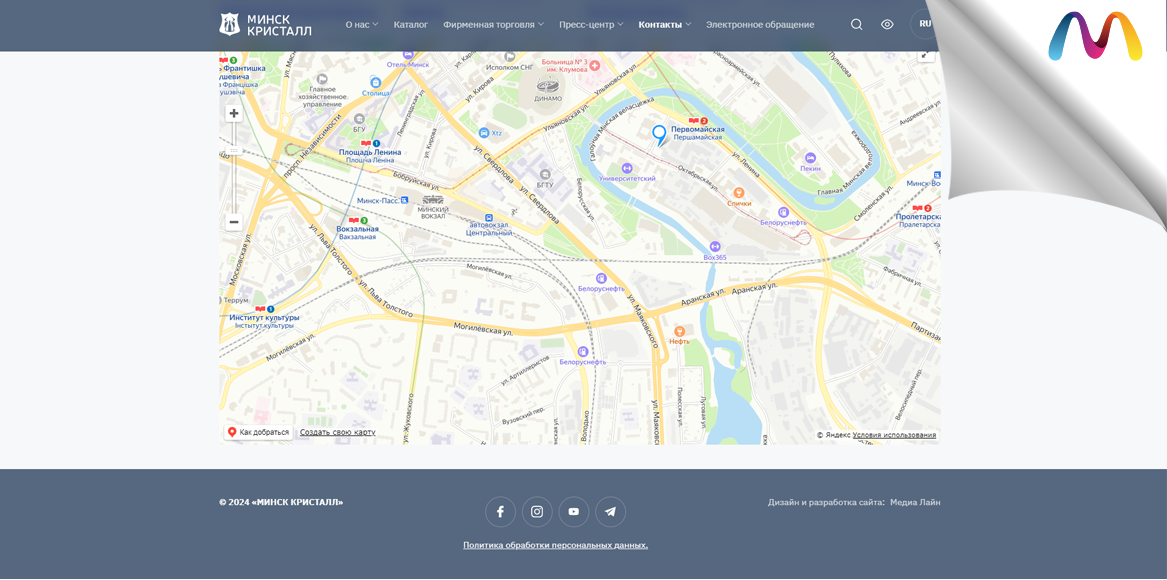Click the Box365 map marker
1167x580 pixels.
pos(714,246)
